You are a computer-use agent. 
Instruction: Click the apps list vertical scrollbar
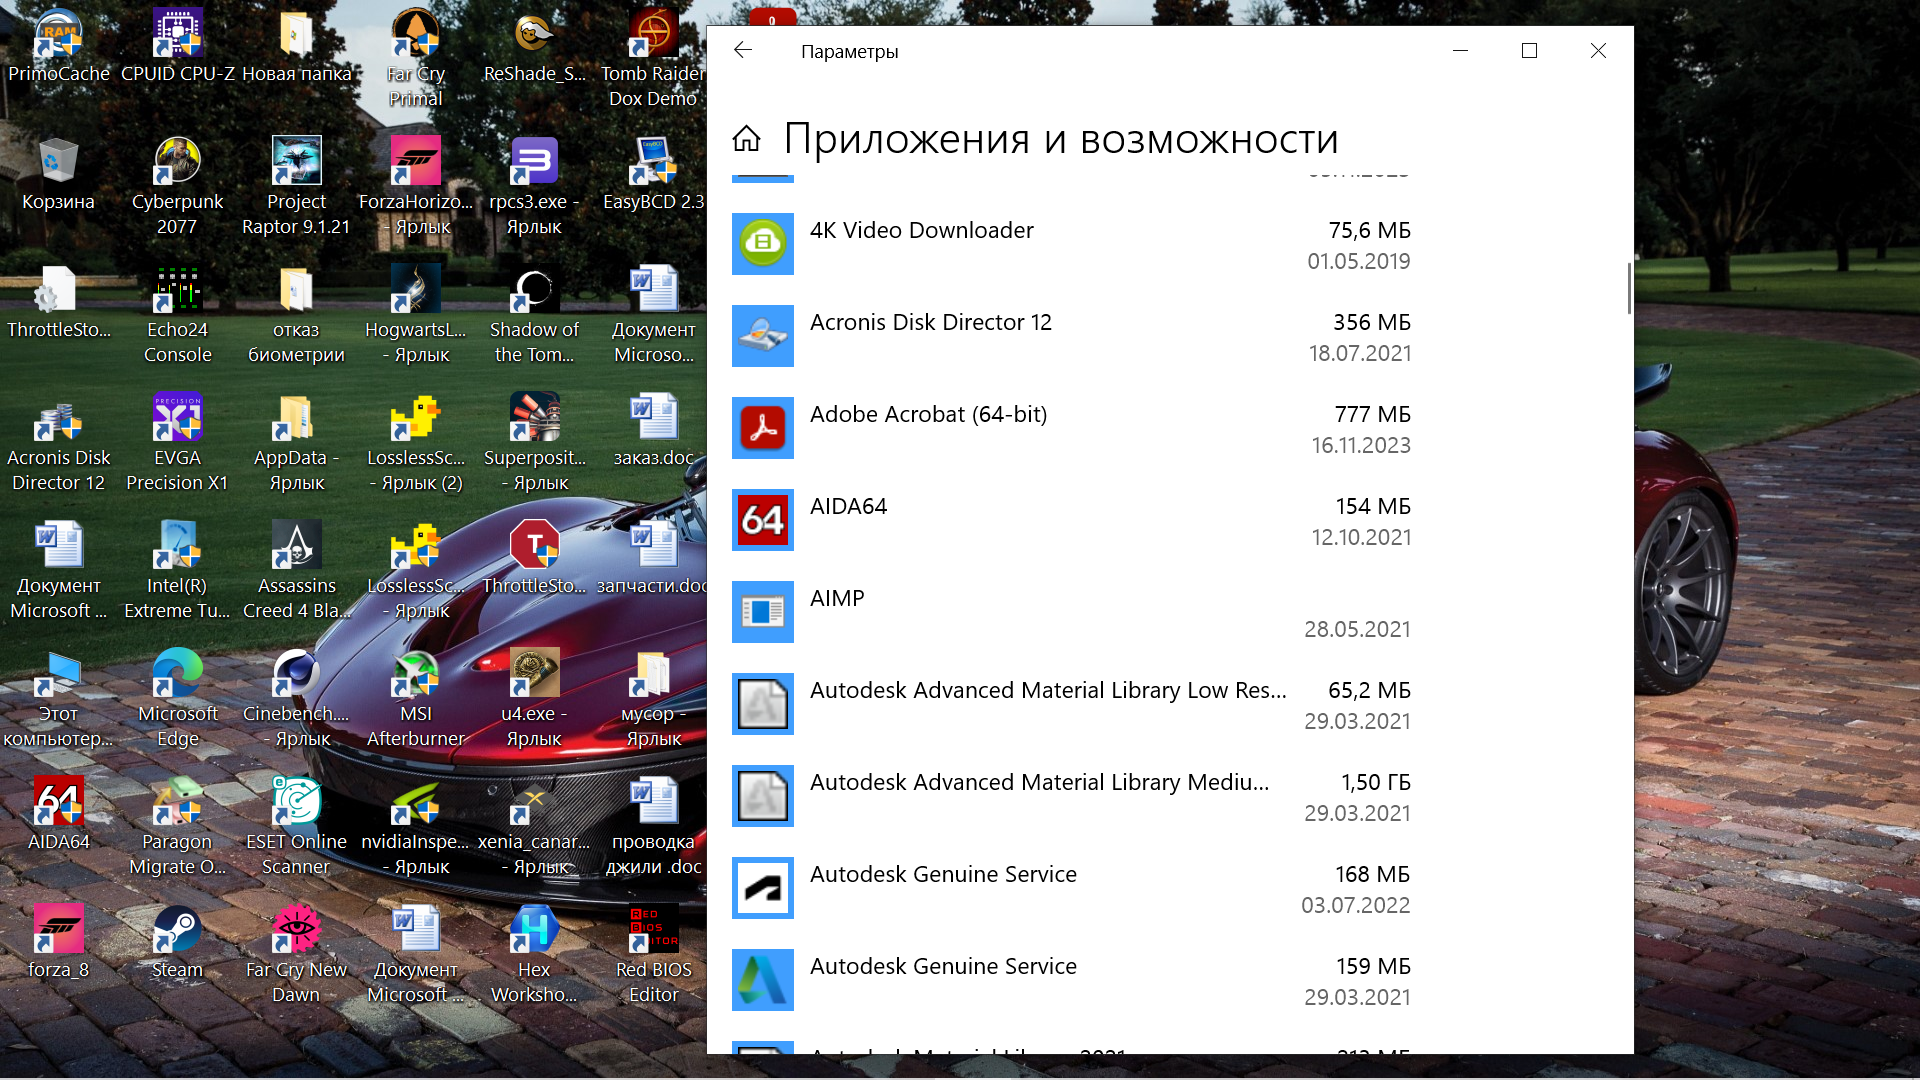pos(1628,290)
